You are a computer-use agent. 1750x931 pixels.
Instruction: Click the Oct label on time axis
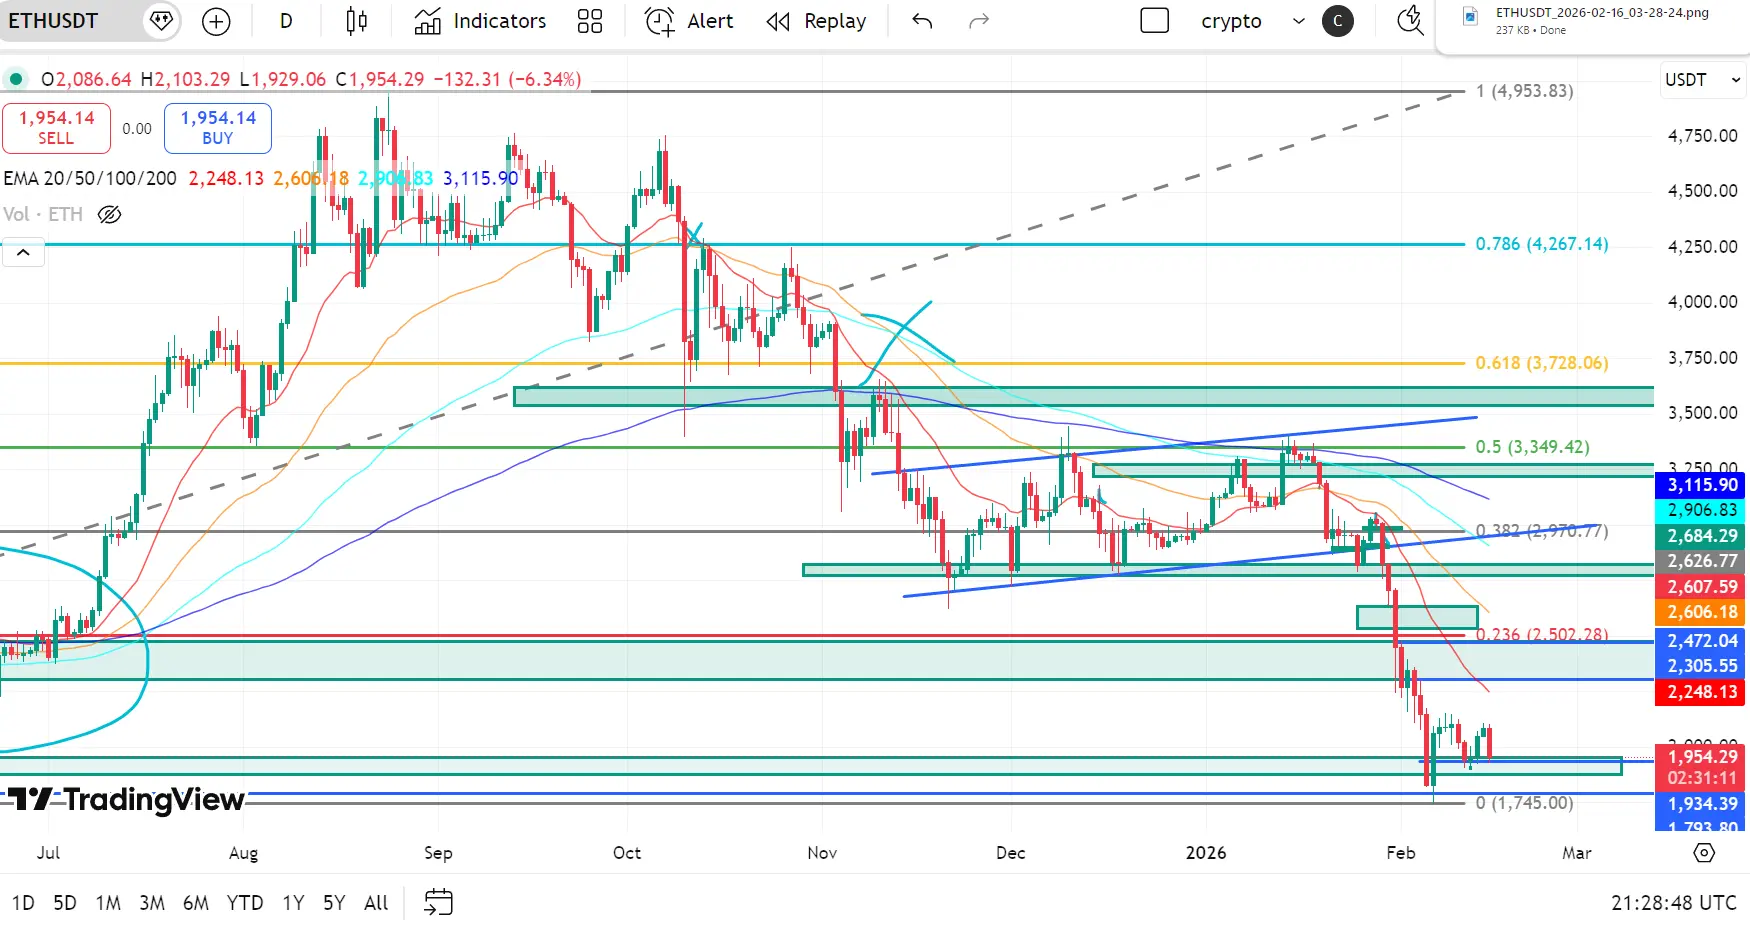tap(627, 853)
